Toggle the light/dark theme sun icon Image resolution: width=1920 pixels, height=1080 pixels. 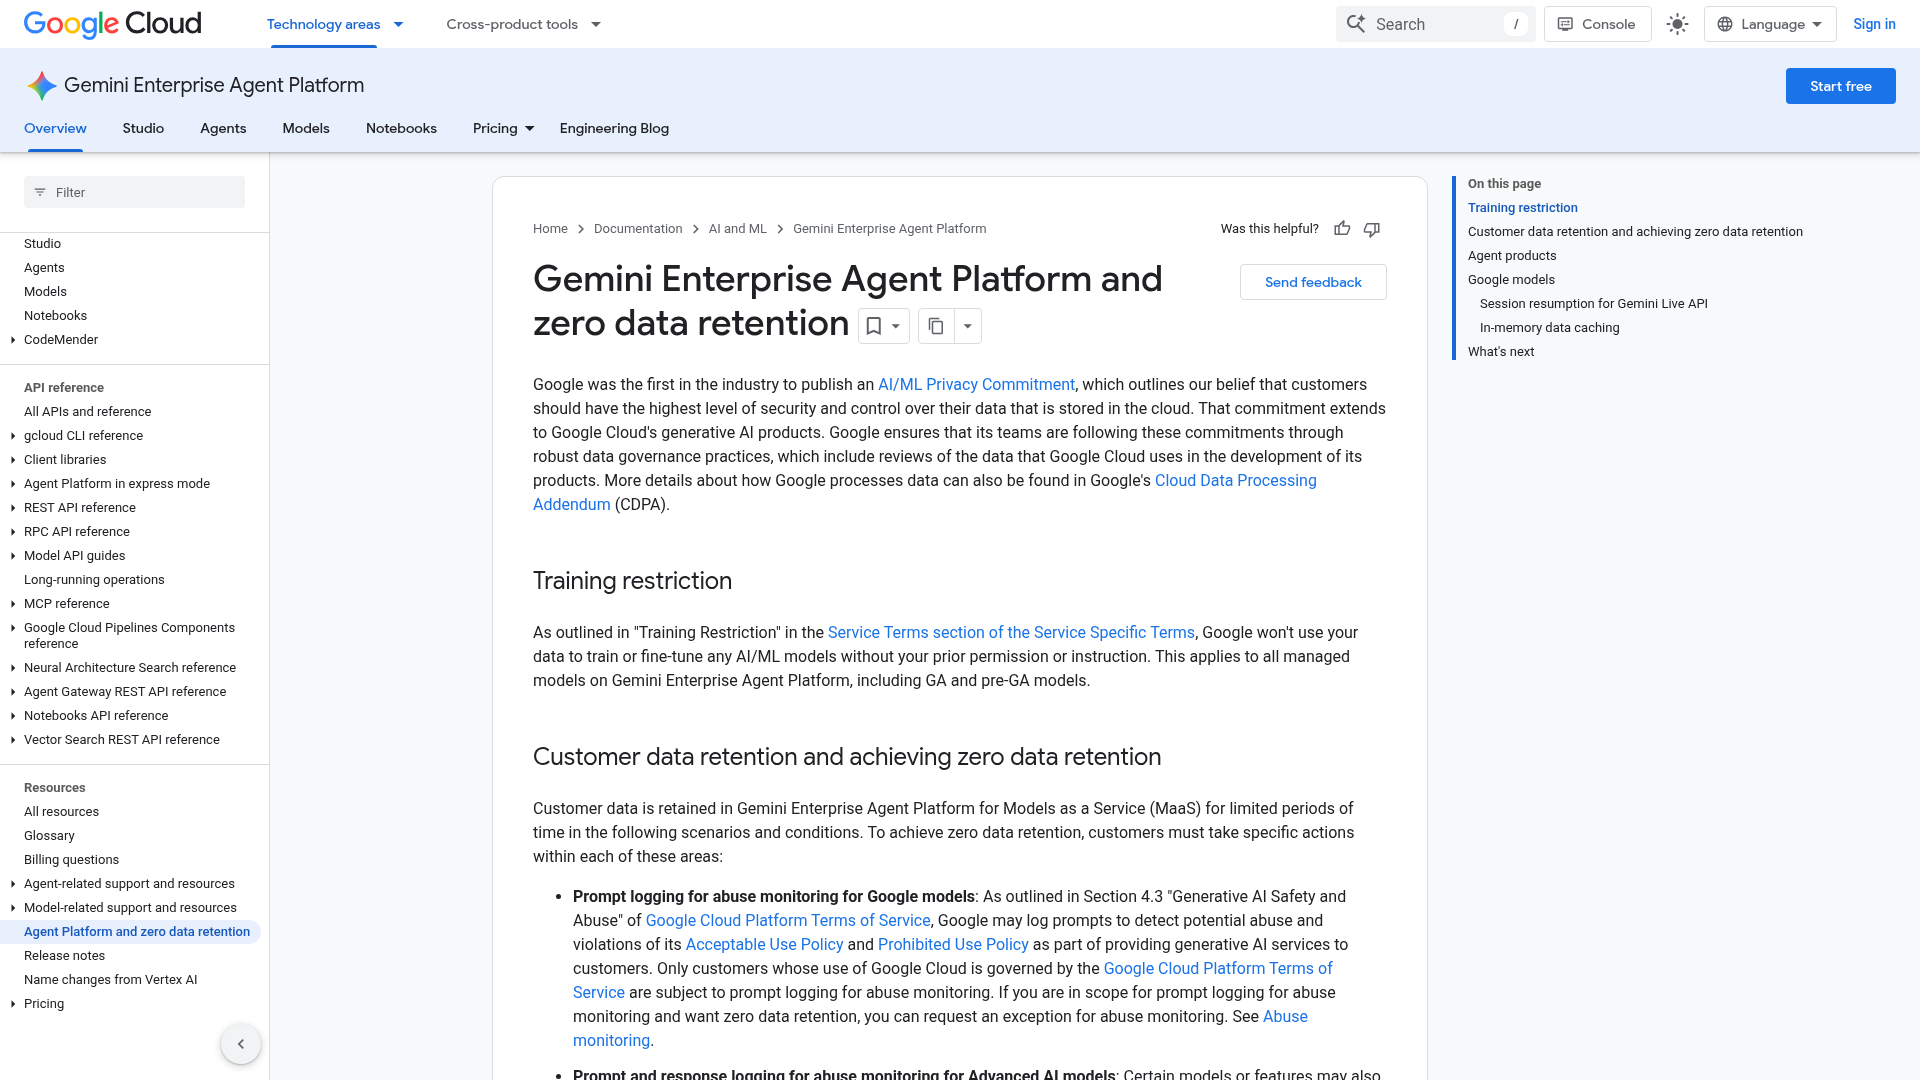[x=1677, y=24]
